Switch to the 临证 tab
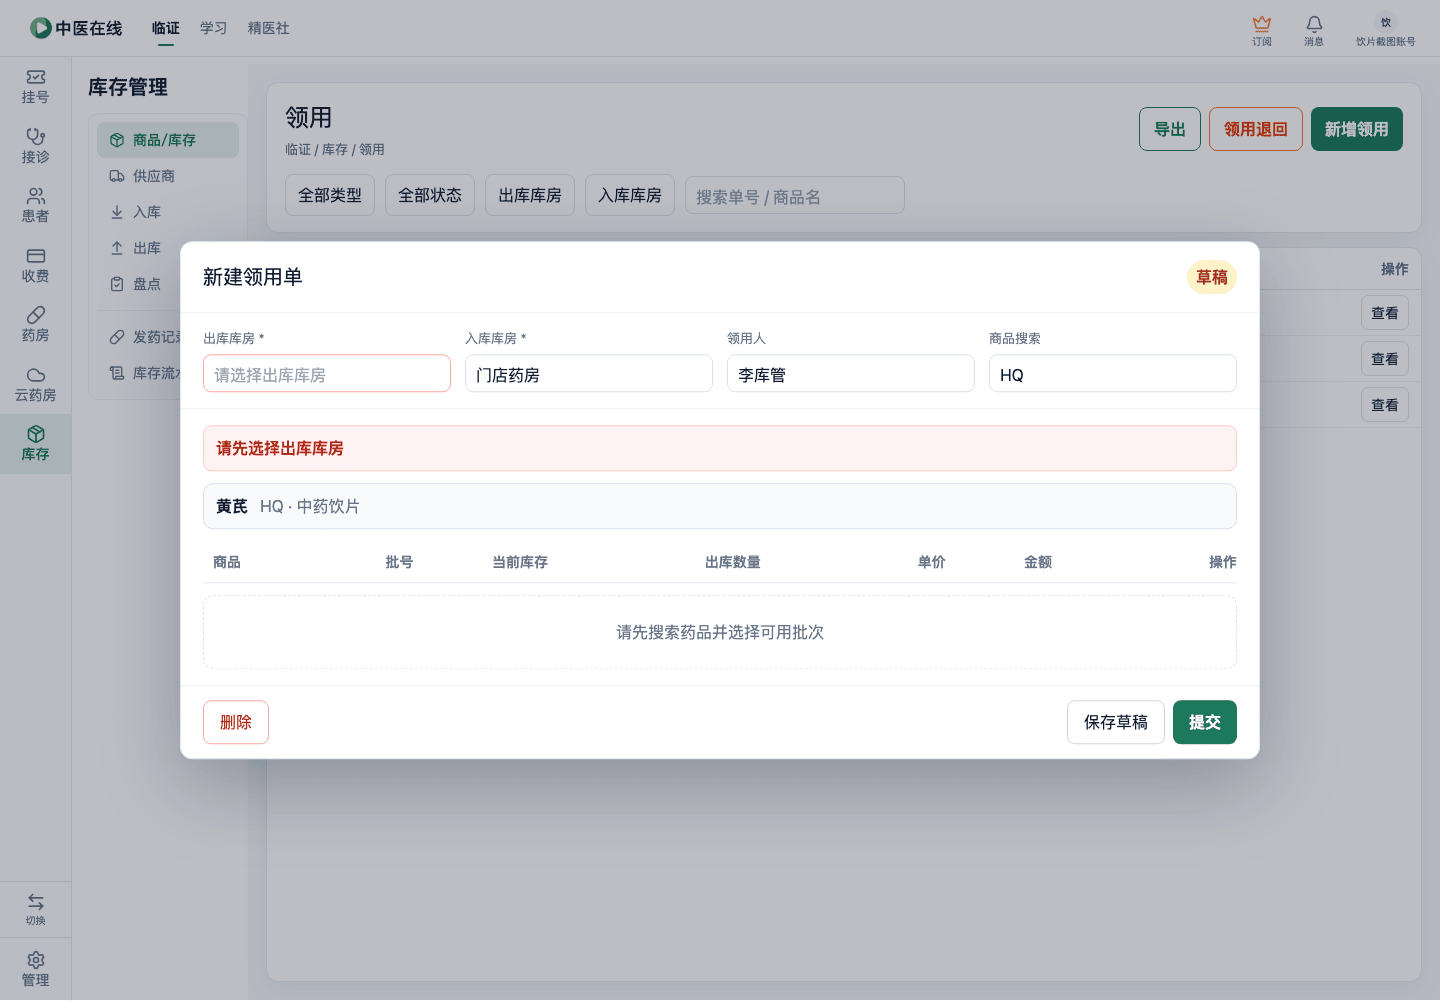The width and height of the screenshot is (1440, 1001). (x=166, y=28)
